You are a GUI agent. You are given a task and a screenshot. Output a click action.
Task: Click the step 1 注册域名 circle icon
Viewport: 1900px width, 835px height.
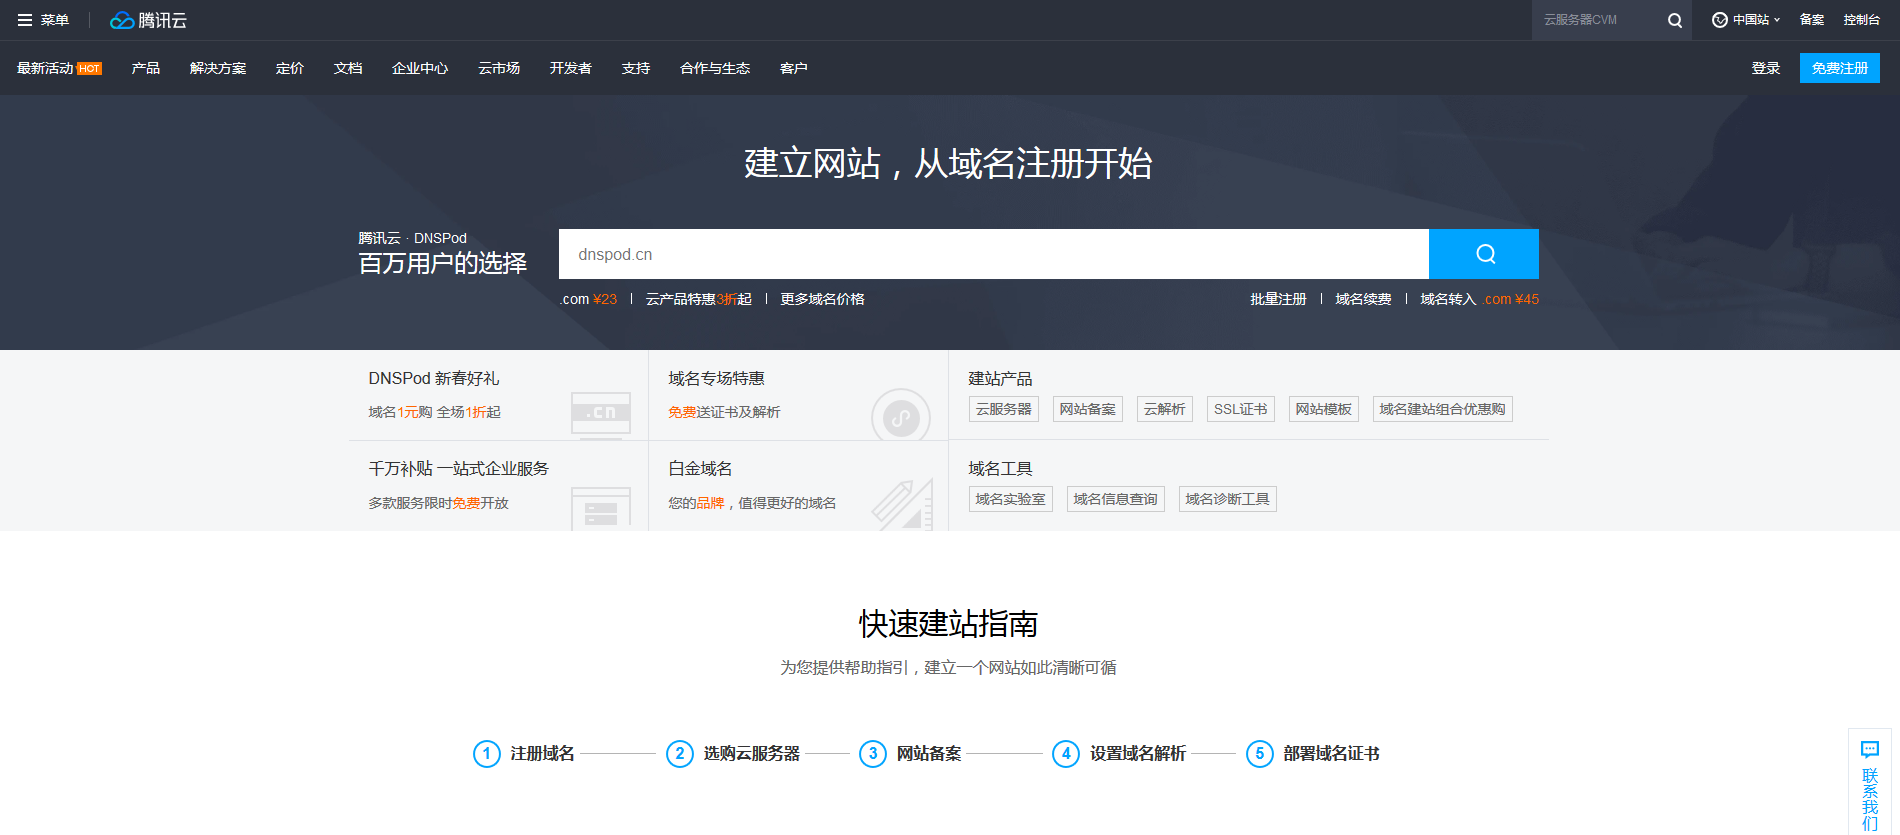pos(486,754)
